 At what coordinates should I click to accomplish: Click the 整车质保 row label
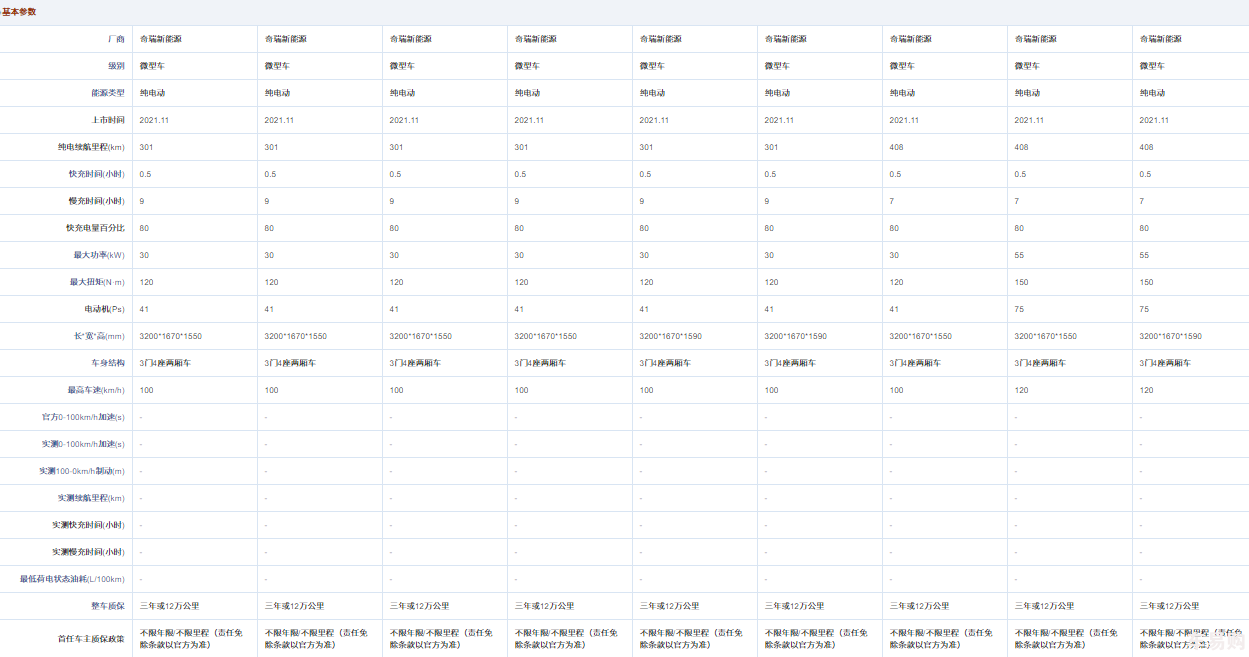tap(107, 606)
